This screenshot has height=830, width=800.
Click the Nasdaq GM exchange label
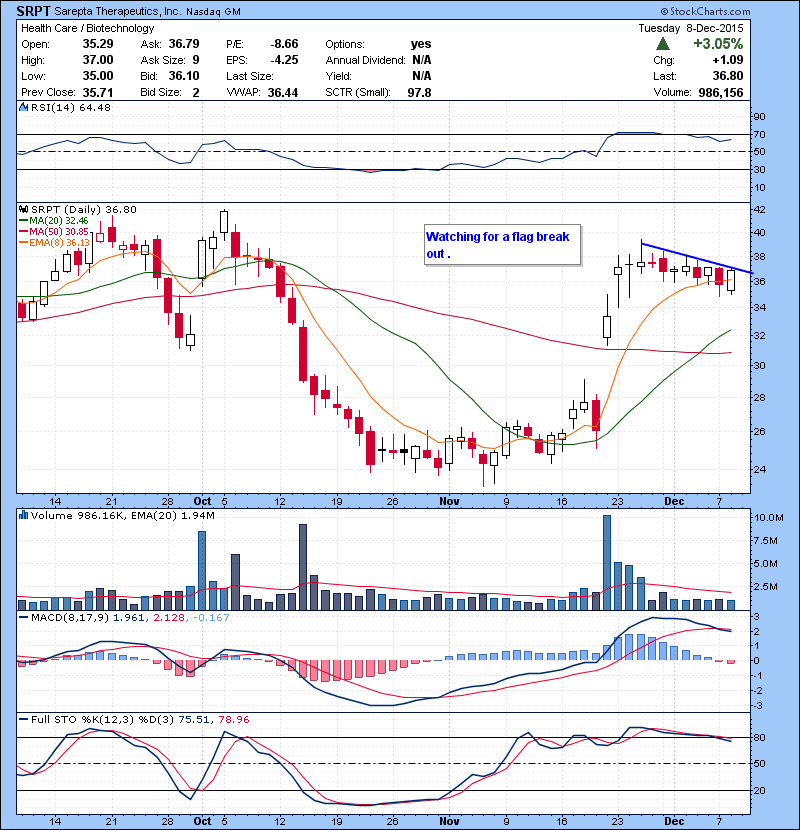[213, 12]
